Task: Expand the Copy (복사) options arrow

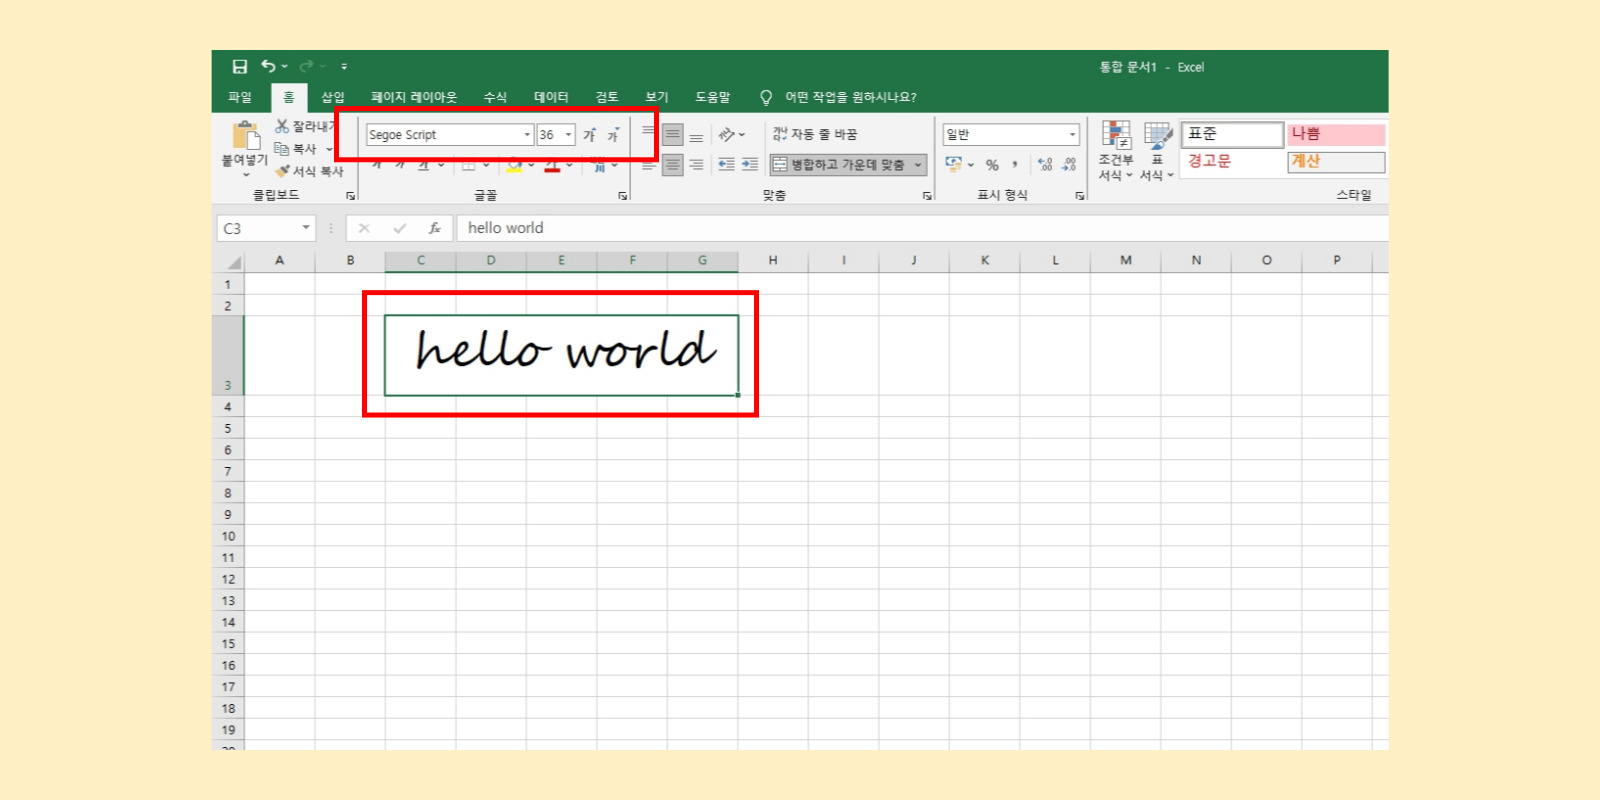Action: click(329, 149)
